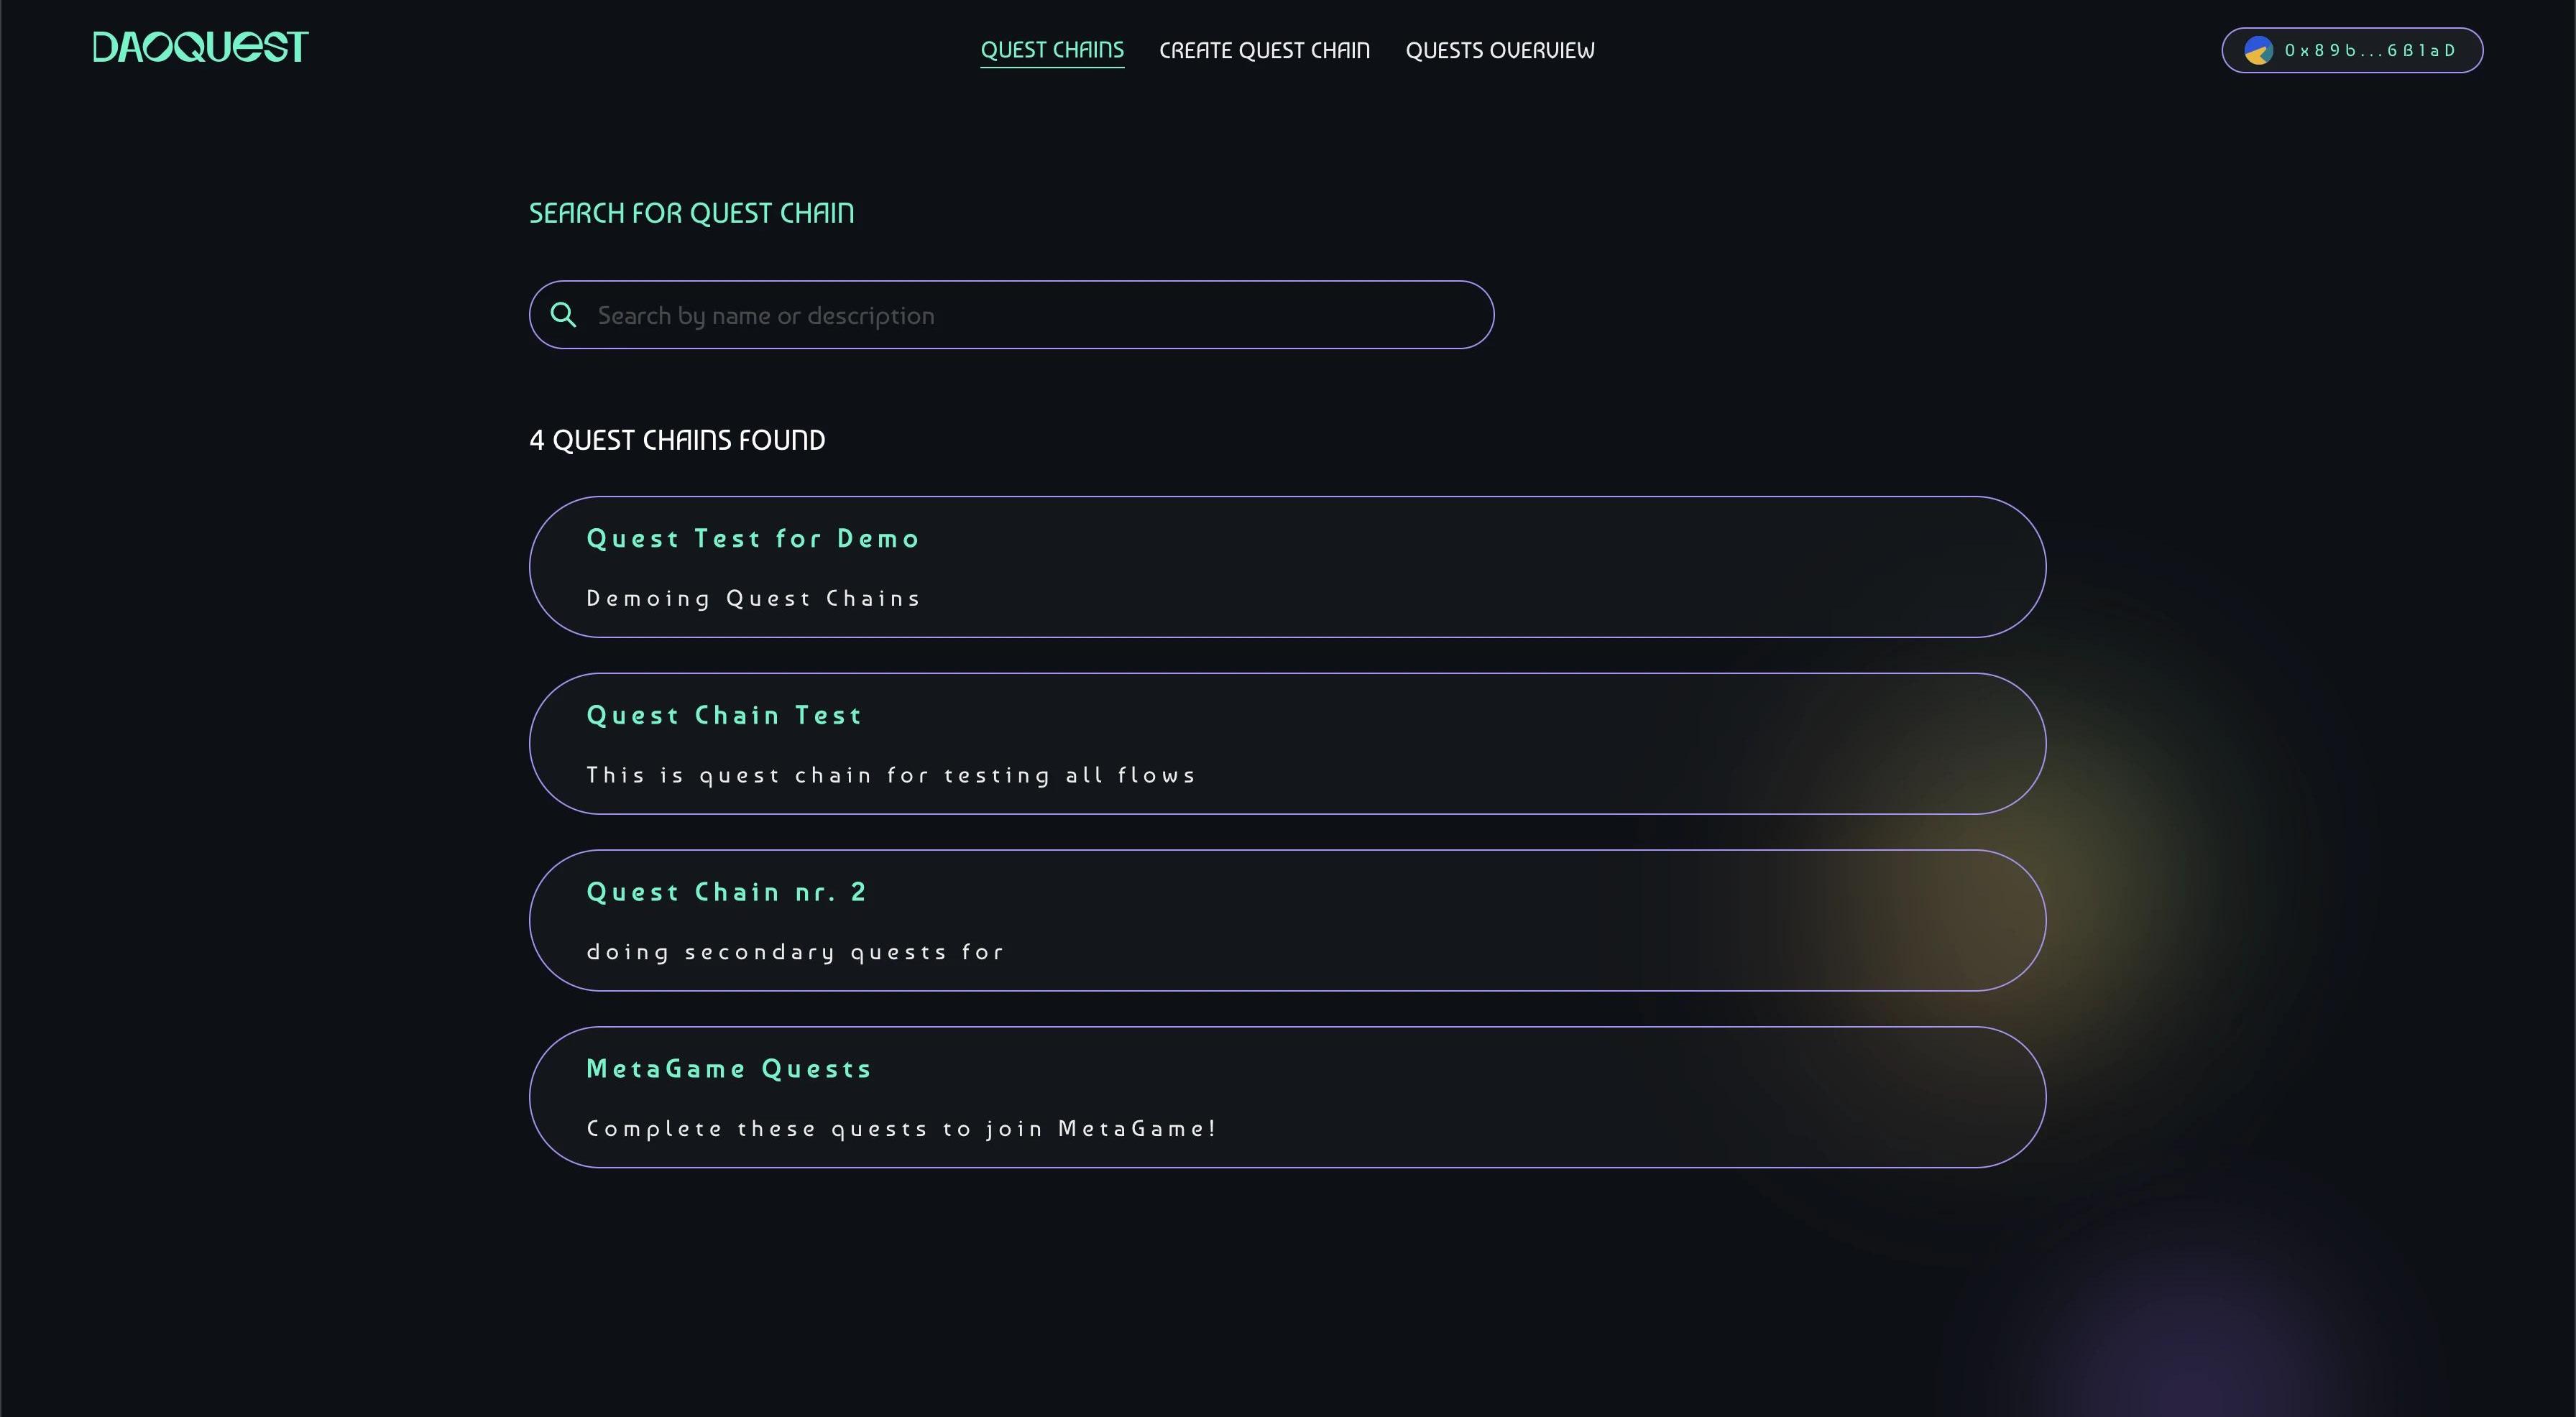Go to the Quests Overview tab
The width and height of the screenshot is (2576, 1417).
pyautogui.click(x=1500, y=50)
